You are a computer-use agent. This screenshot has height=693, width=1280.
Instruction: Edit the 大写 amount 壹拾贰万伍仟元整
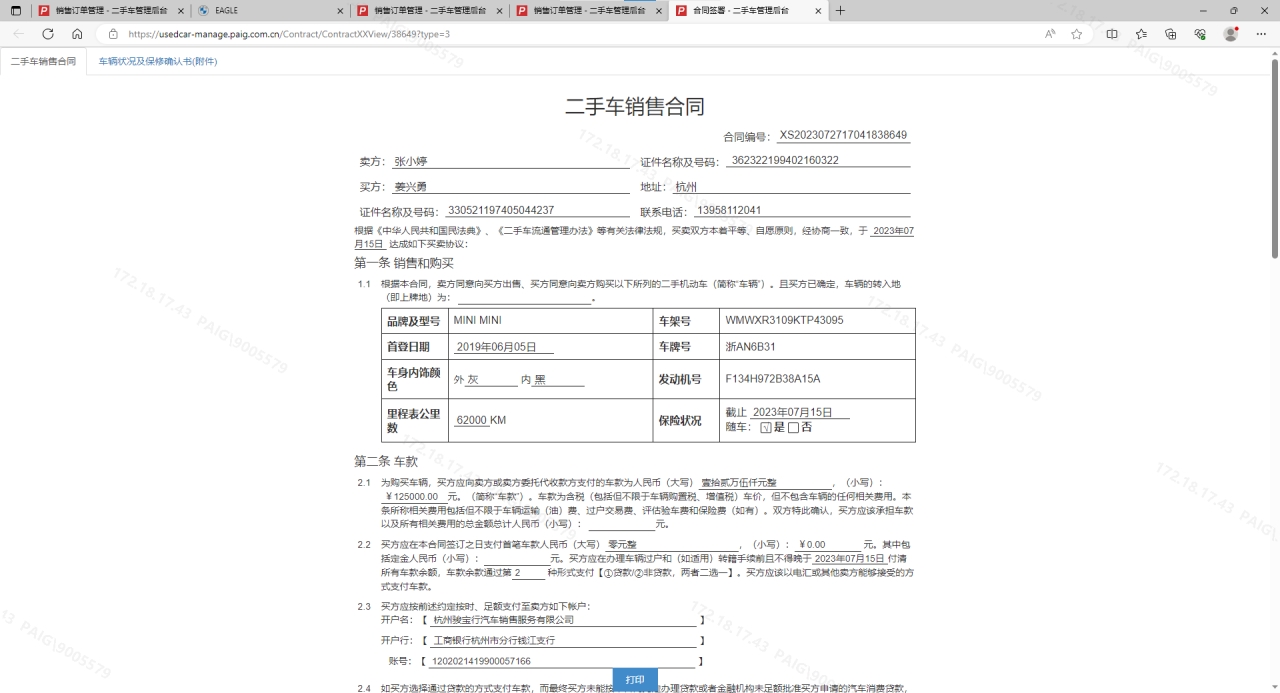(766, 483)
